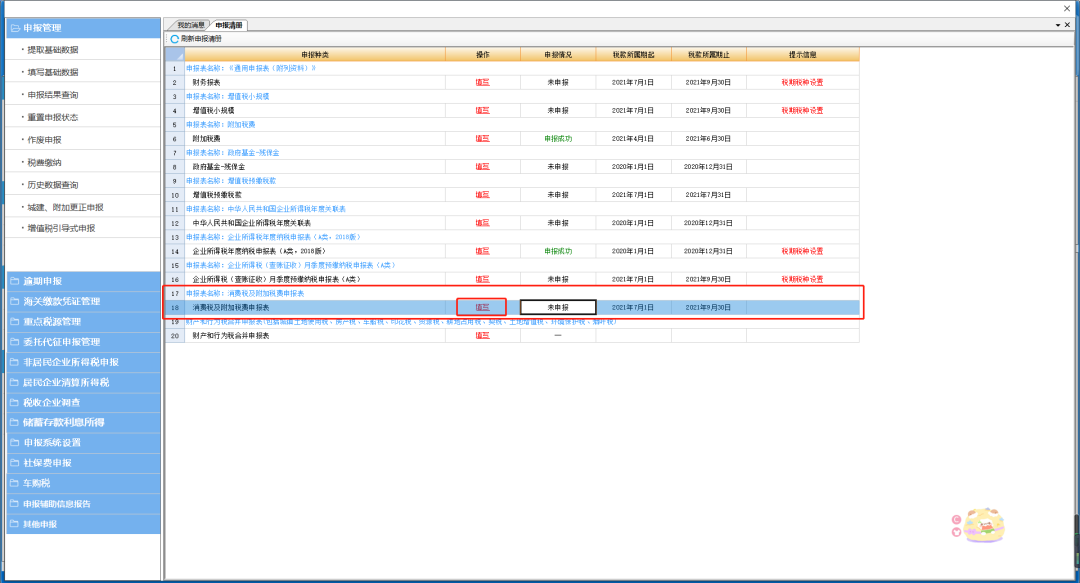Switch to the 申报清册 tab

point(229,25)
